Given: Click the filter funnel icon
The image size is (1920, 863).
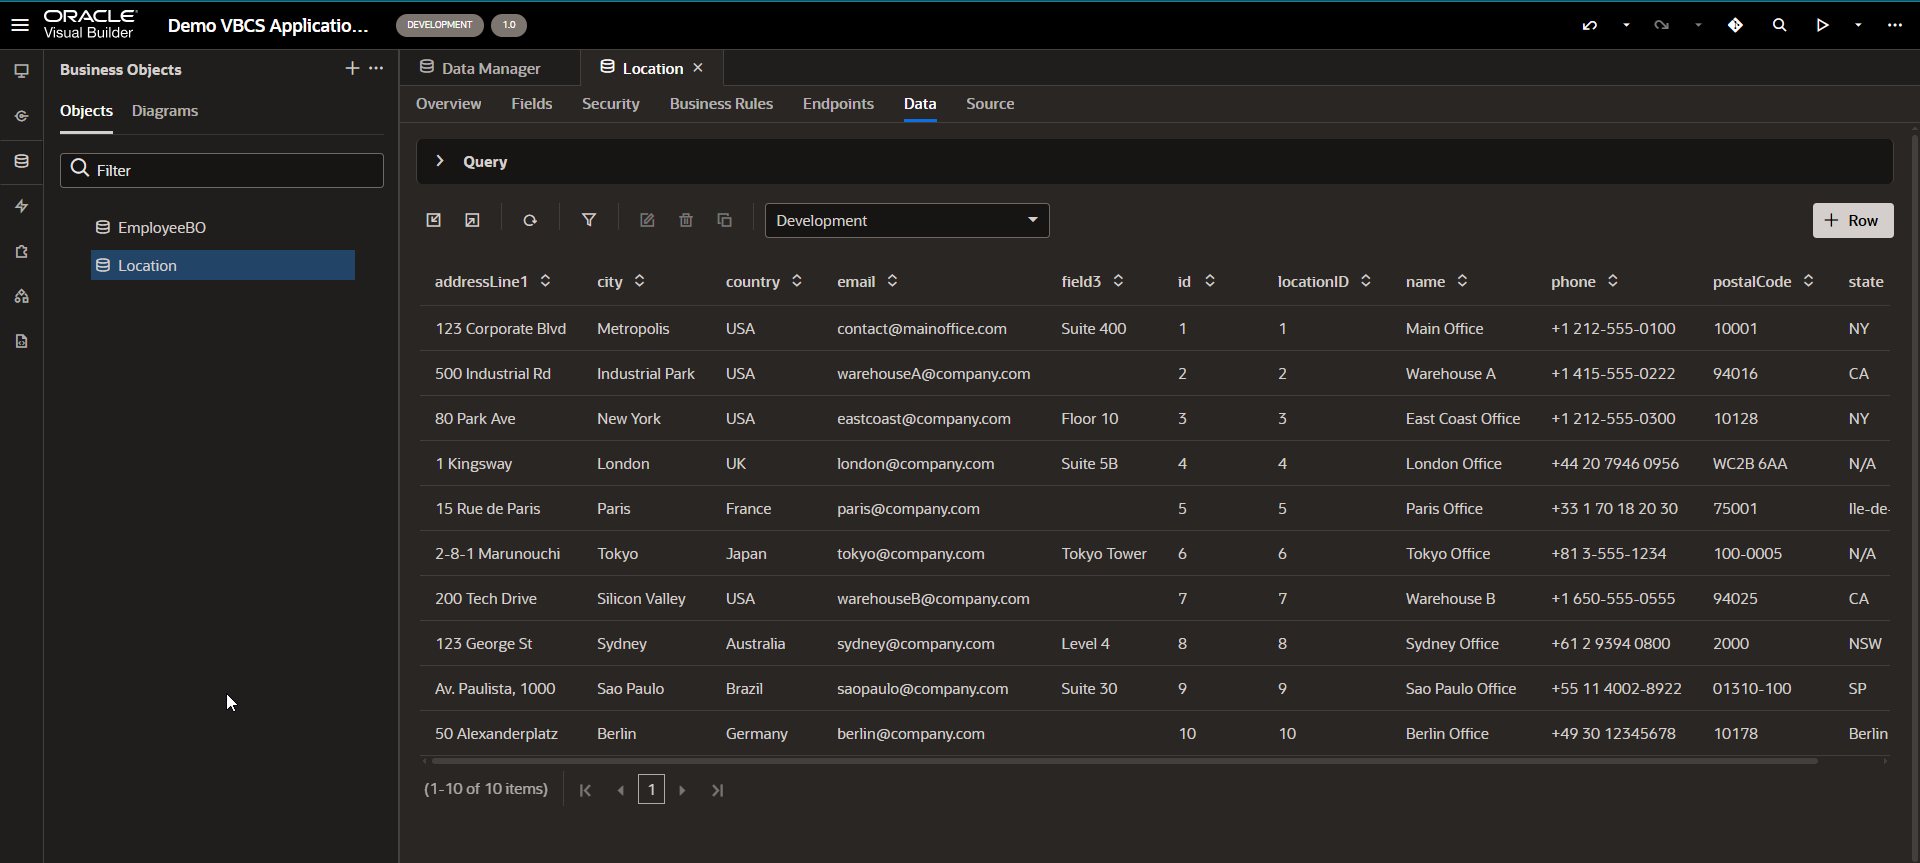Looking at the screenshot, I should (x=589, y=220).
